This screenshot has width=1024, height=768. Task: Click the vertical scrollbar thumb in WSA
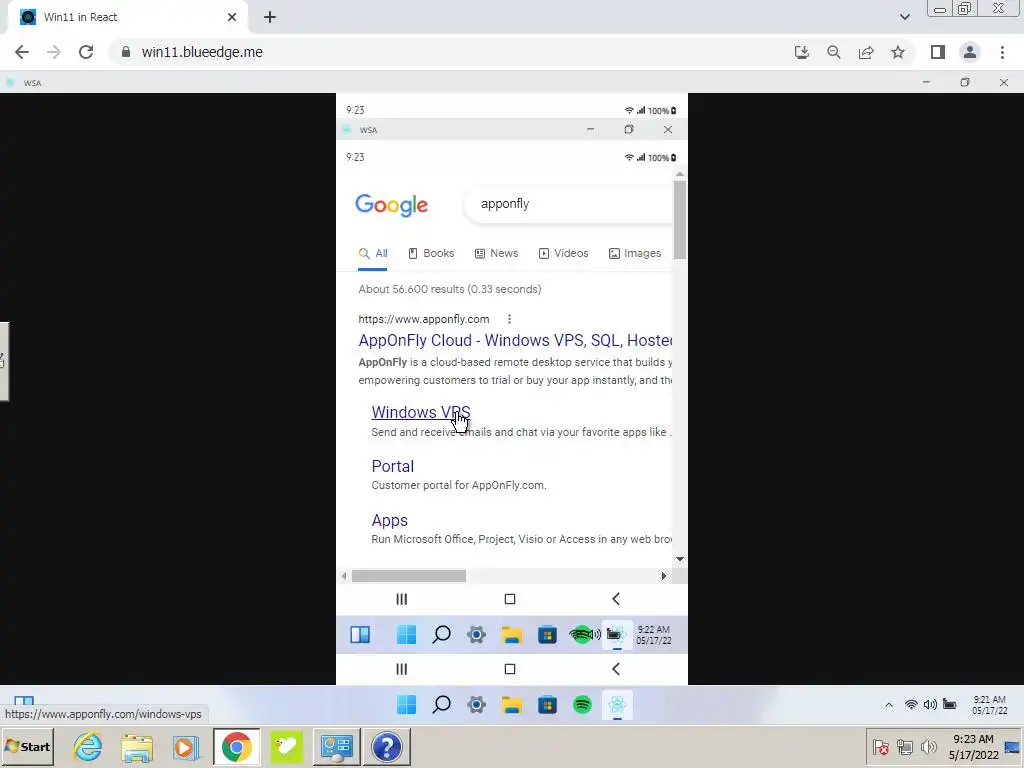680,219
